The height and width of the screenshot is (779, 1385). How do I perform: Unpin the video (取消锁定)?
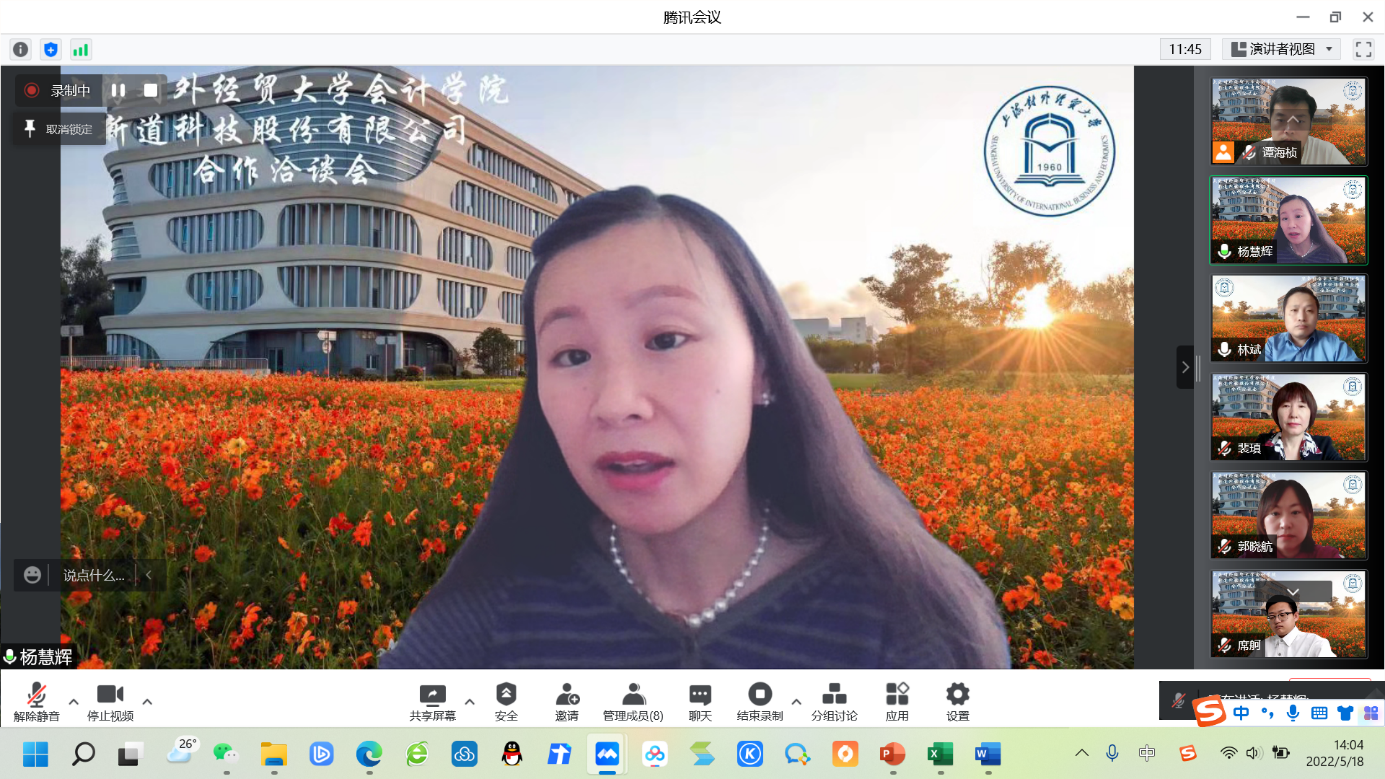pyautogui.click(x=59, y=129)
